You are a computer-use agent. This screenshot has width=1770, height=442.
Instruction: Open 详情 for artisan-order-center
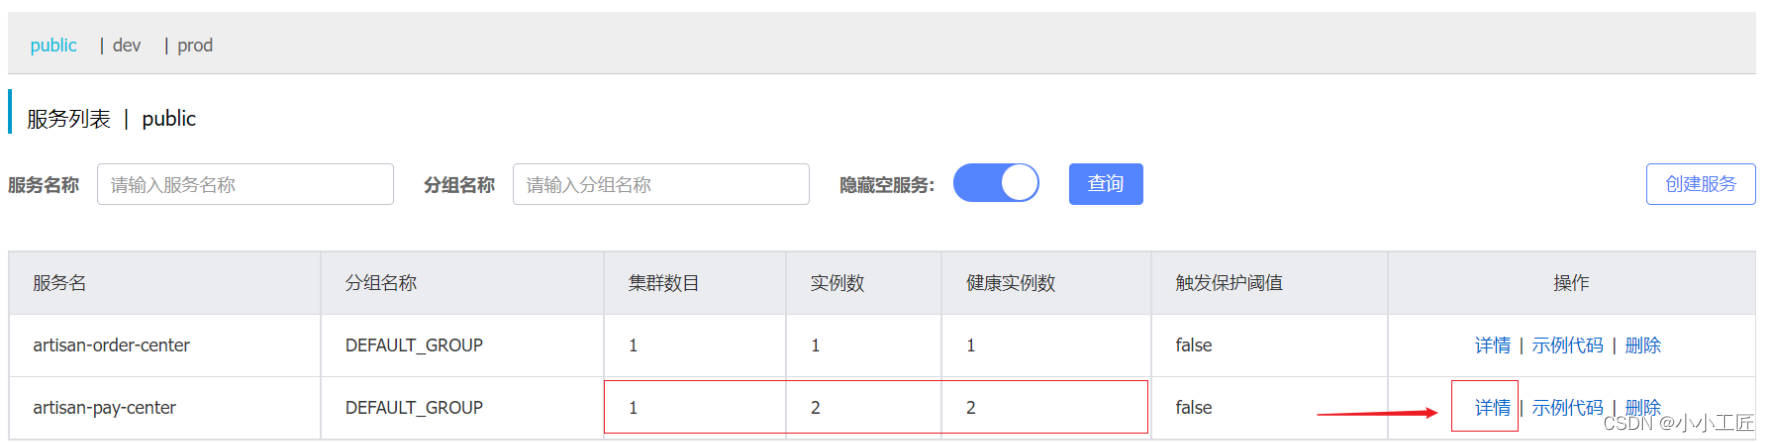(1492, 345)
